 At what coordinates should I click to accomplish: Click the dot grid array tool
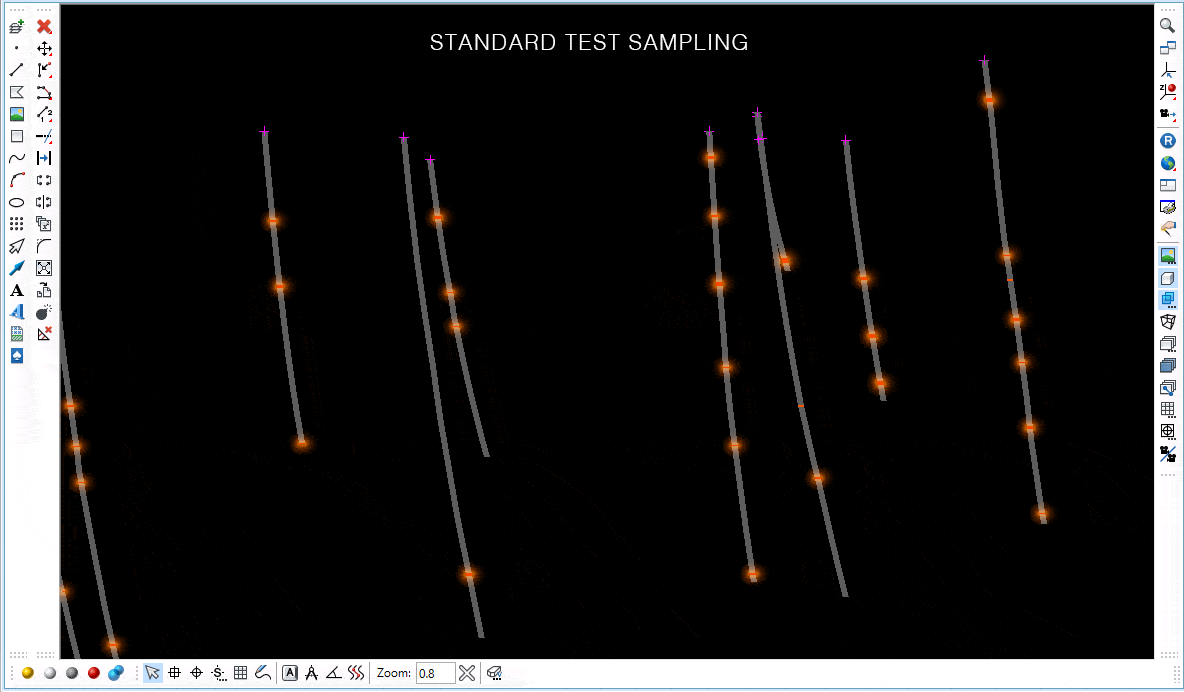(x=17, y=224)
